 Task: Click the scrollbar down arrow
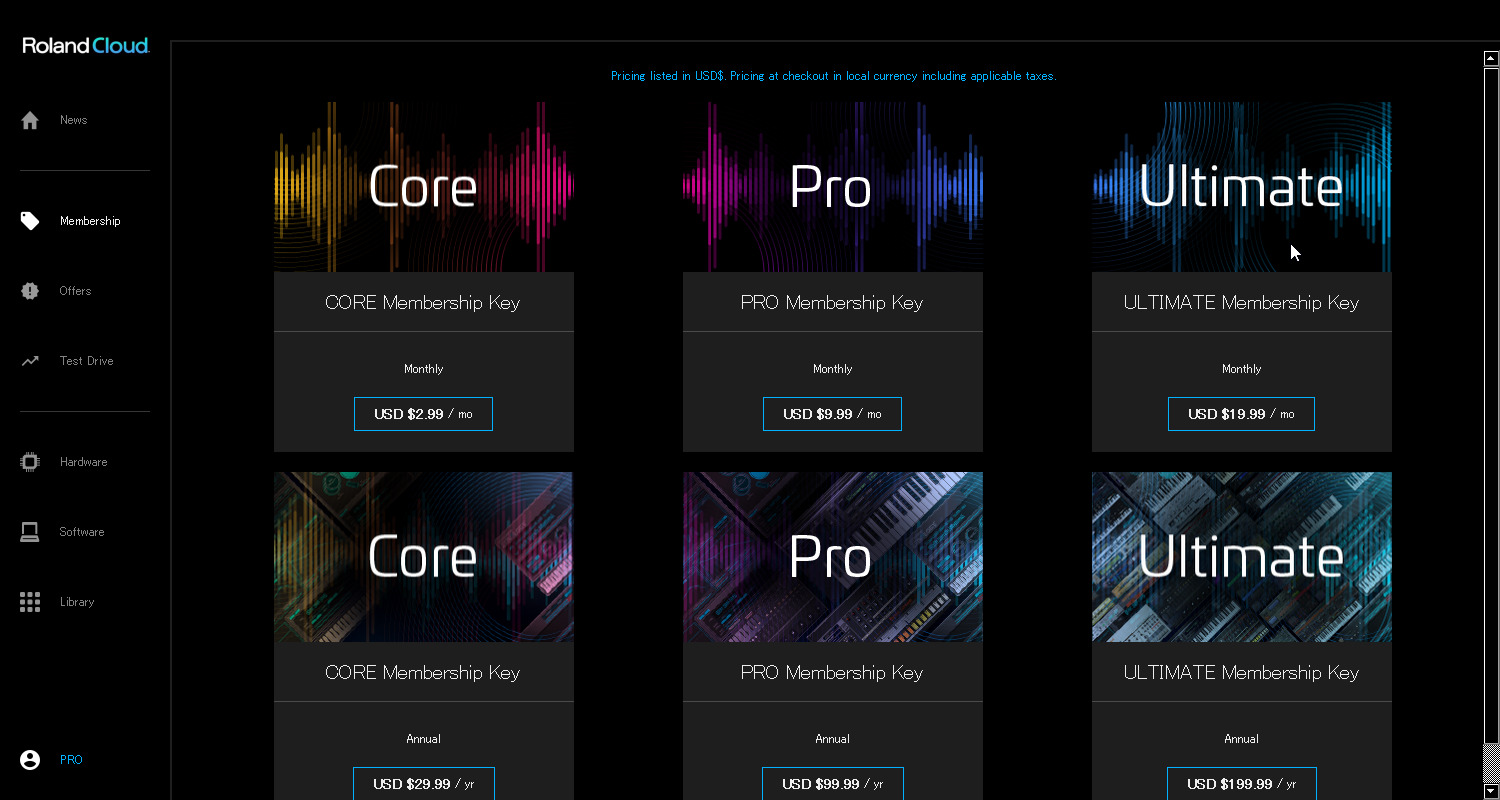click(x=1491, y=791)
